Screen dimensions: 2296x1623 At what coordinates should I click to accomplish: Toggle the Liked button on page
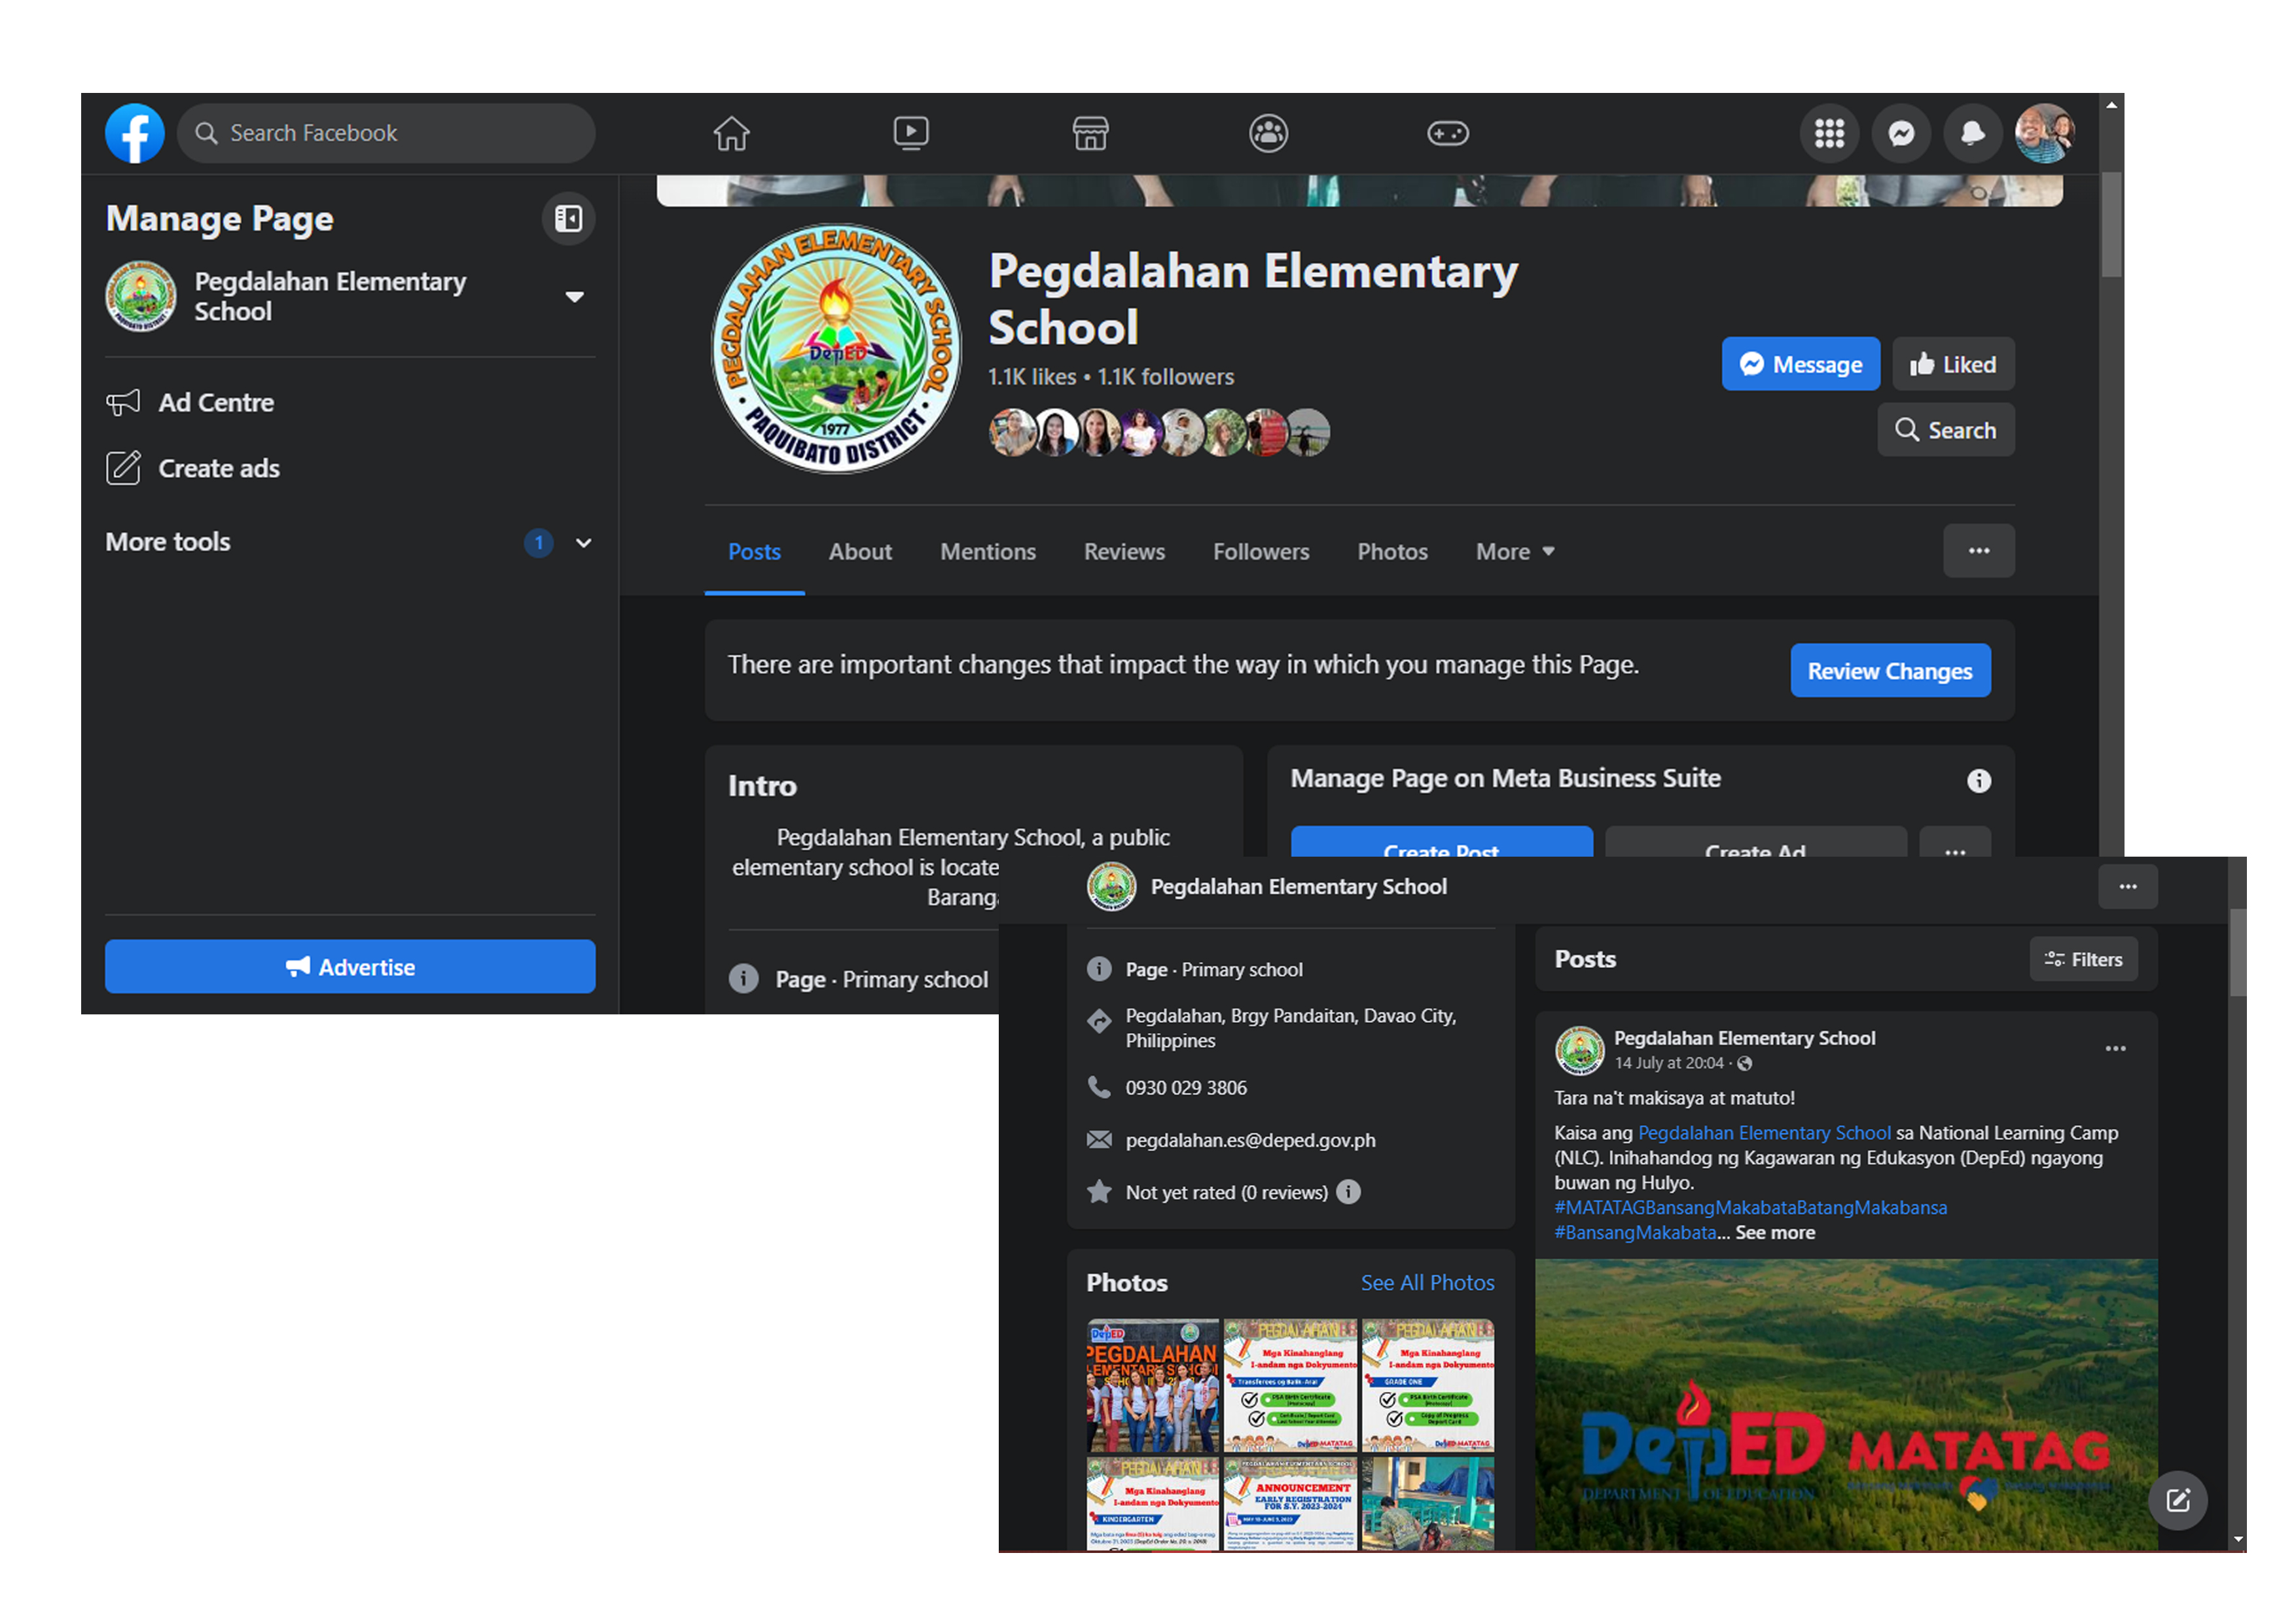point(1952,364)
